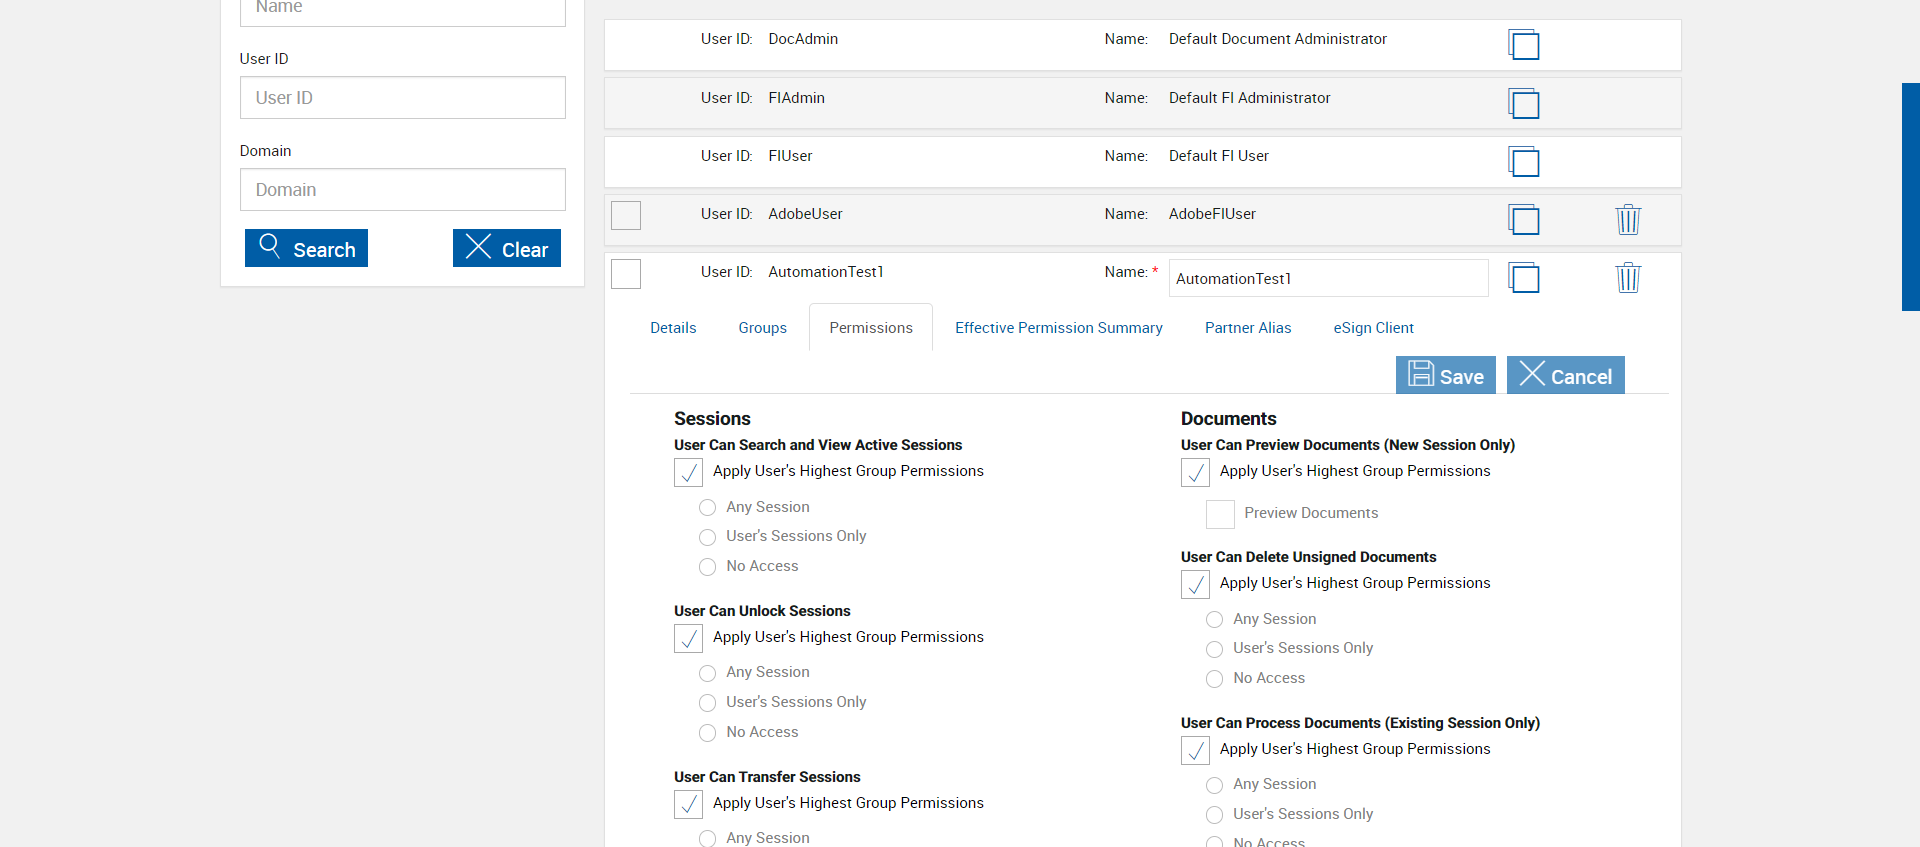Delete AdobeUser with the trash icon
1920x847 pixels.
click(x=1628, y=219)
